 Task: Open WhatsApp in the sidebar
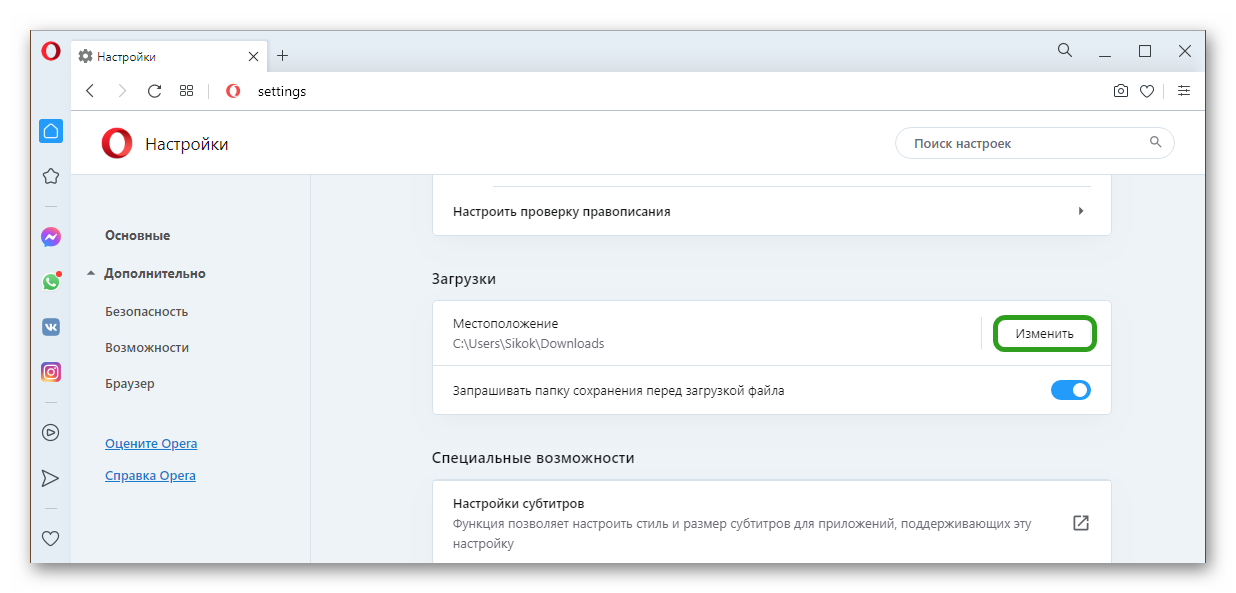pyautogui.click(x=51, y=282)
